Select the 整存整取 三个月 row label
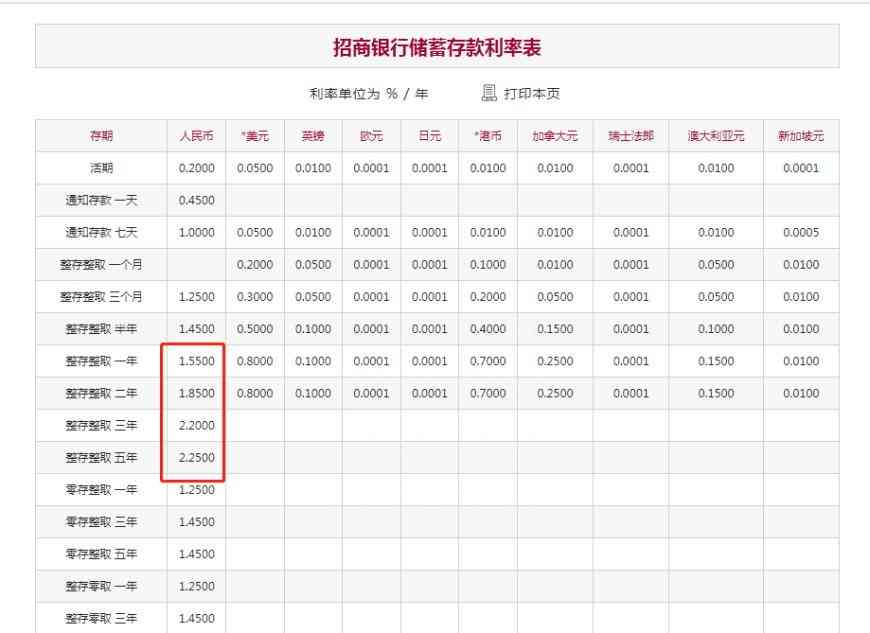The width and height of the screenshot is (870, 633). click(x=102, y=297)
